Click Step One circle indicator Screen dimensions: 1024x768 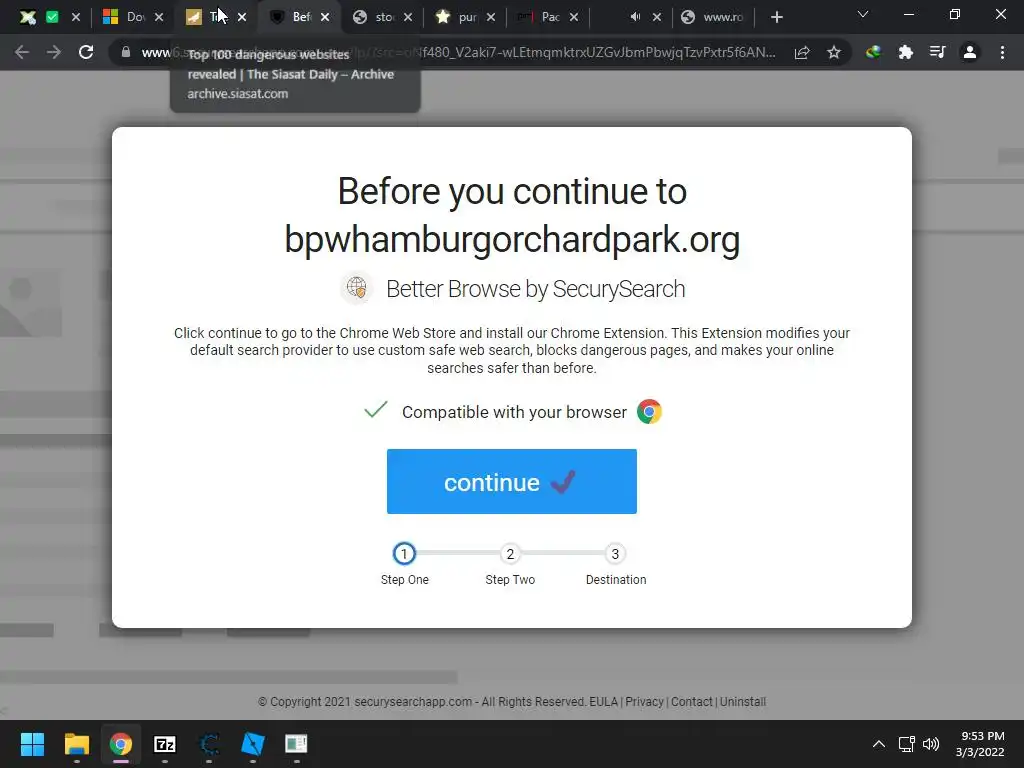(x=404, y=554)
